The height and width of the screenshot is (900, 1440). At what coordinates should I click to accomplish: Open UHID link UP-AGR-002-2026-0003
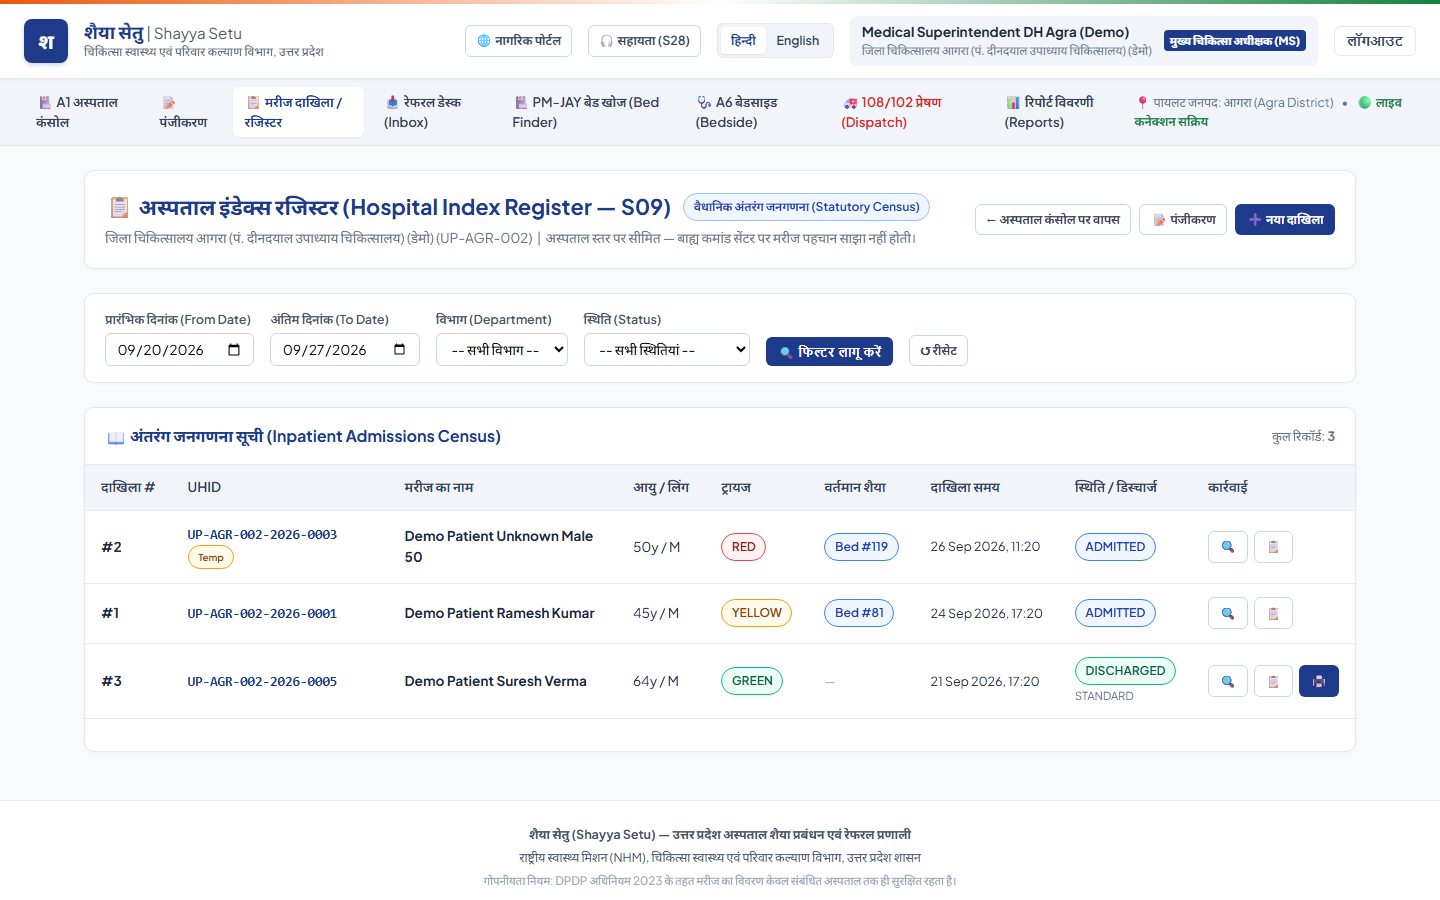pyautogui.click(x=262, y=535)
